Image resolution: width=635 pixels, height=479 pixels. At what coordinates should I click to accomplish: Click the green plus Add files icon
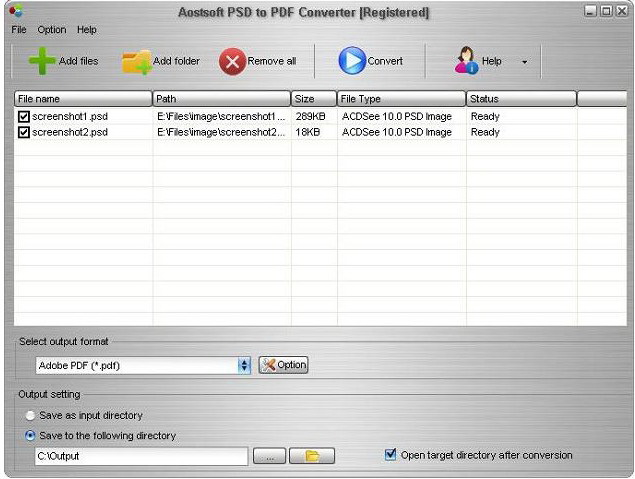[42, 61]
